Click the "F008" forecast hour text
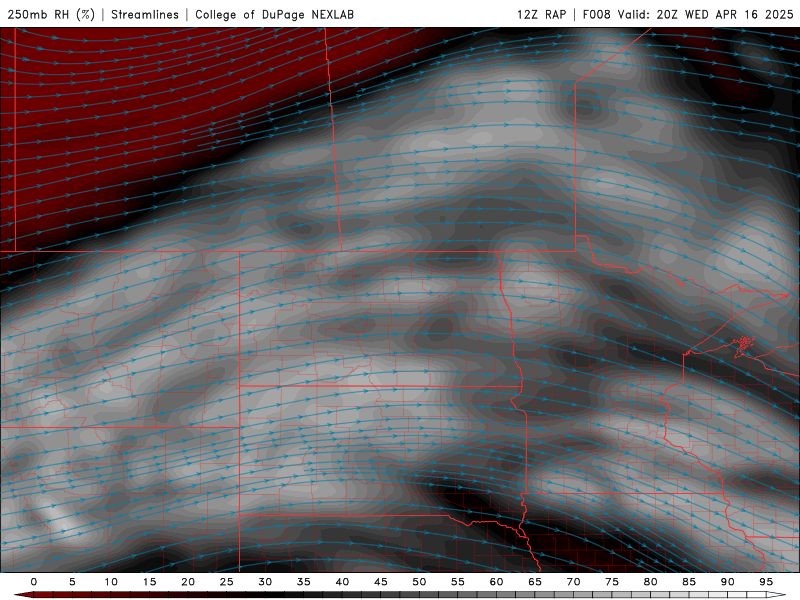 pyautogui.click(x=596, y=14)
